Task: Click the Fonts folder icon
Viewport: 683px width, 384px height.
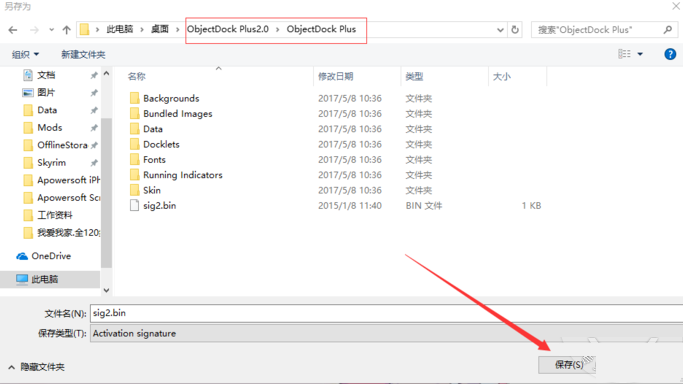Action: click(x=135, y=159)
